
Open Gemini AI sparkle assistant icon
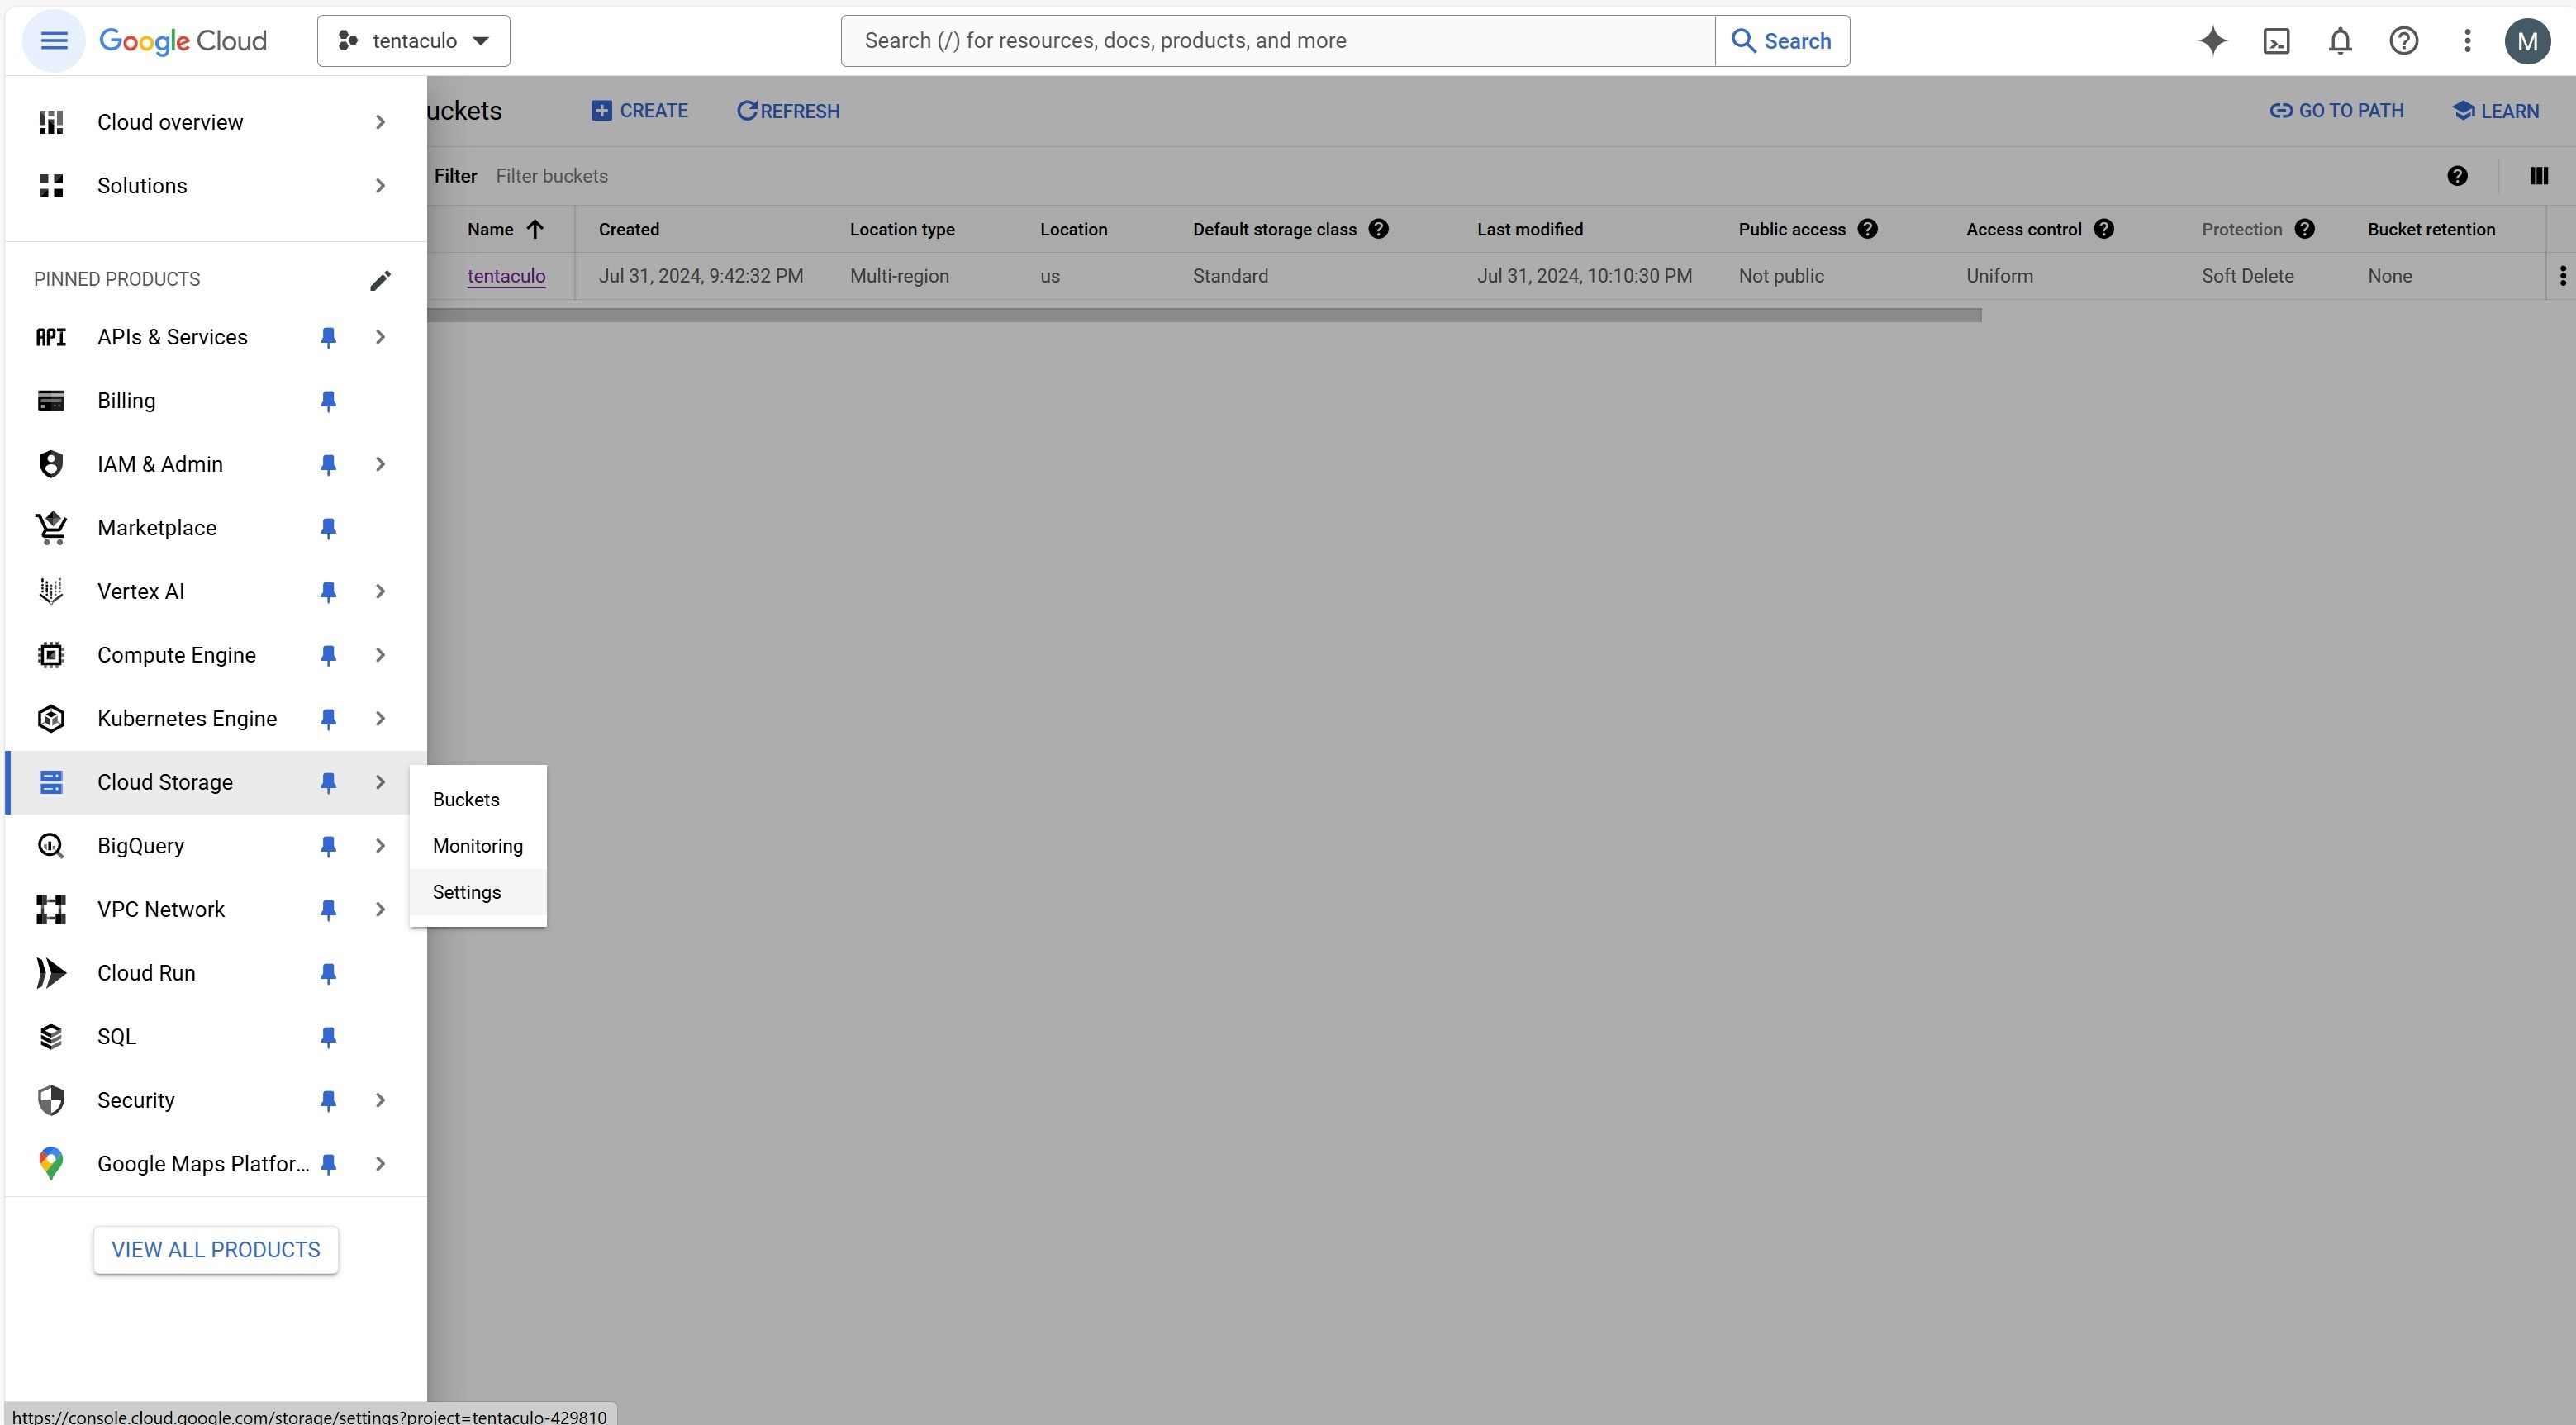pos(2213,41)
